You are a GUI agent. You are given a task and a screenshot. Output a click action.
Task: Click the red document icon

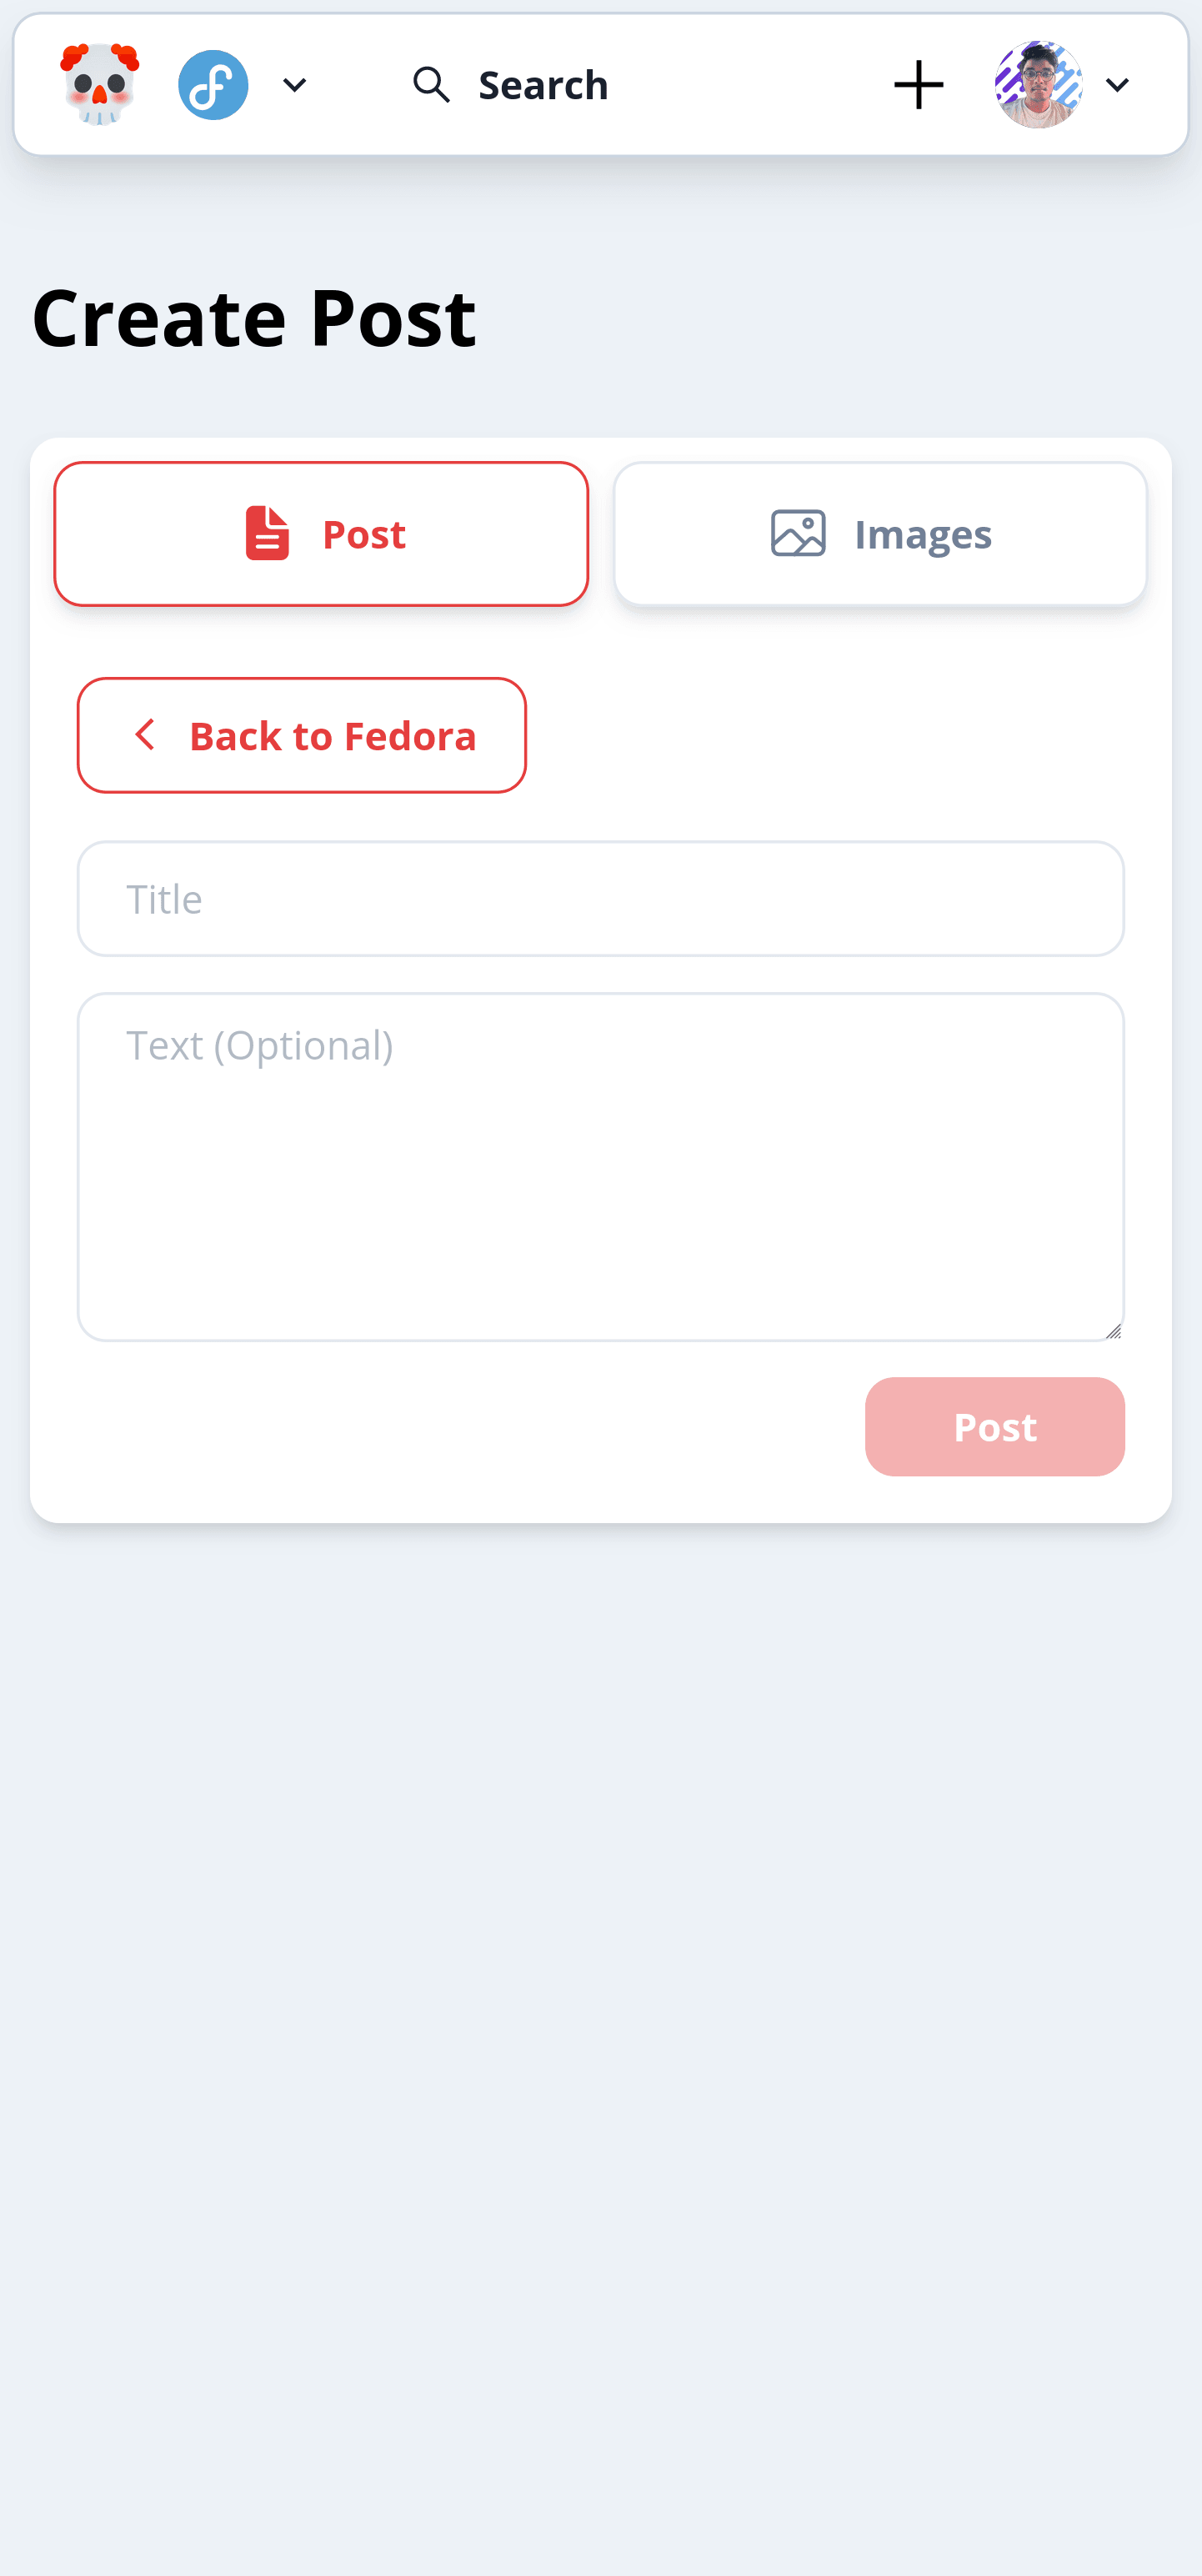(x=267, y=533)
